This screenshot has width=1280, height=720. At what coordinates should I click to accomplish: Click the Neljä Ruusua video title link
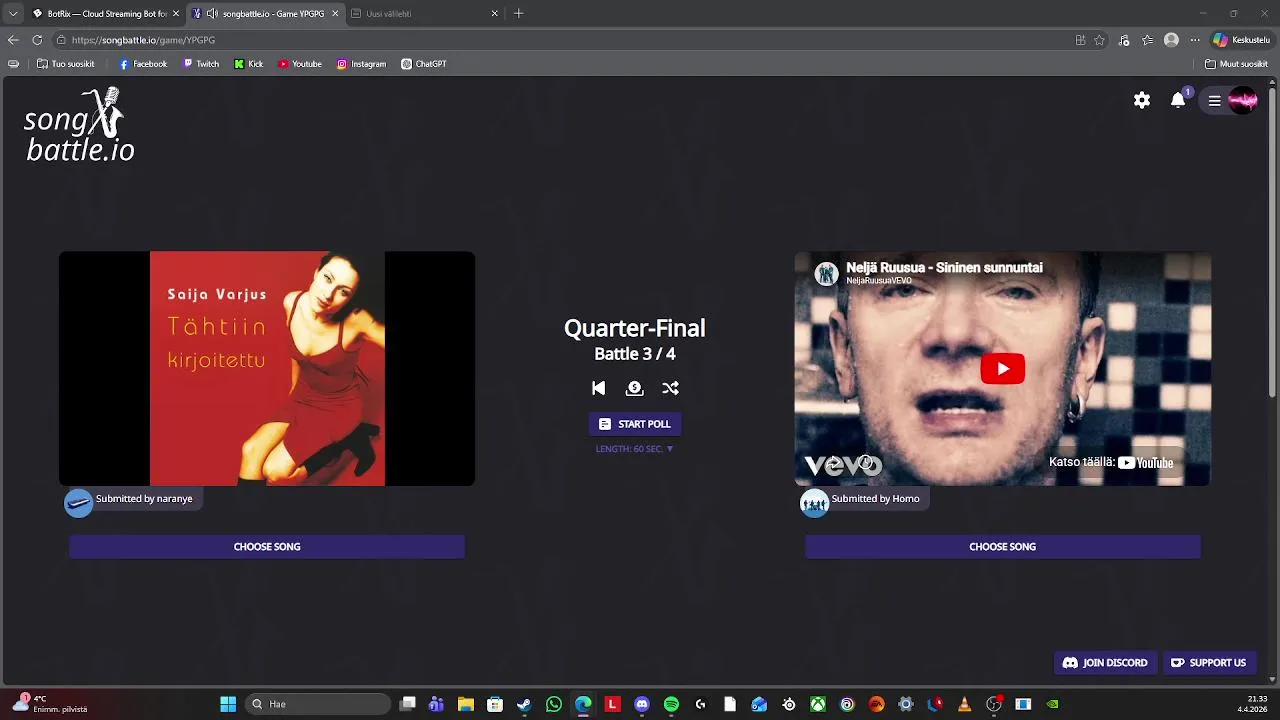click(x=944, y=267)
